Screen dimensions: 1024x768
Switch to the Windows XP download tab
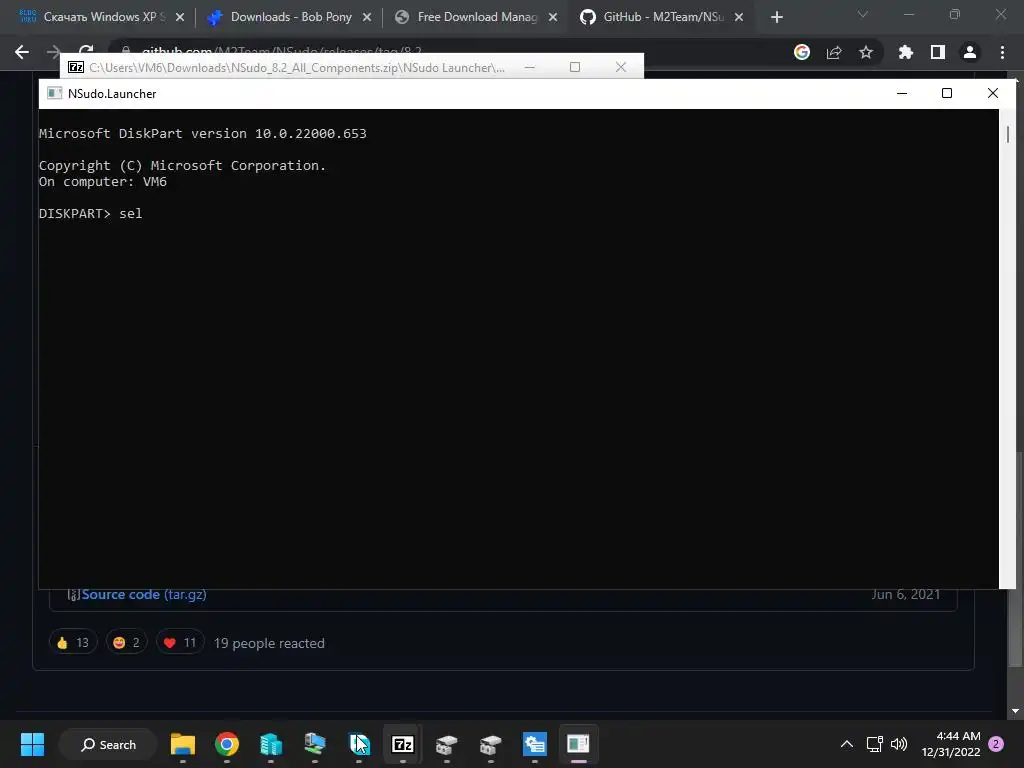coord(91,17)
